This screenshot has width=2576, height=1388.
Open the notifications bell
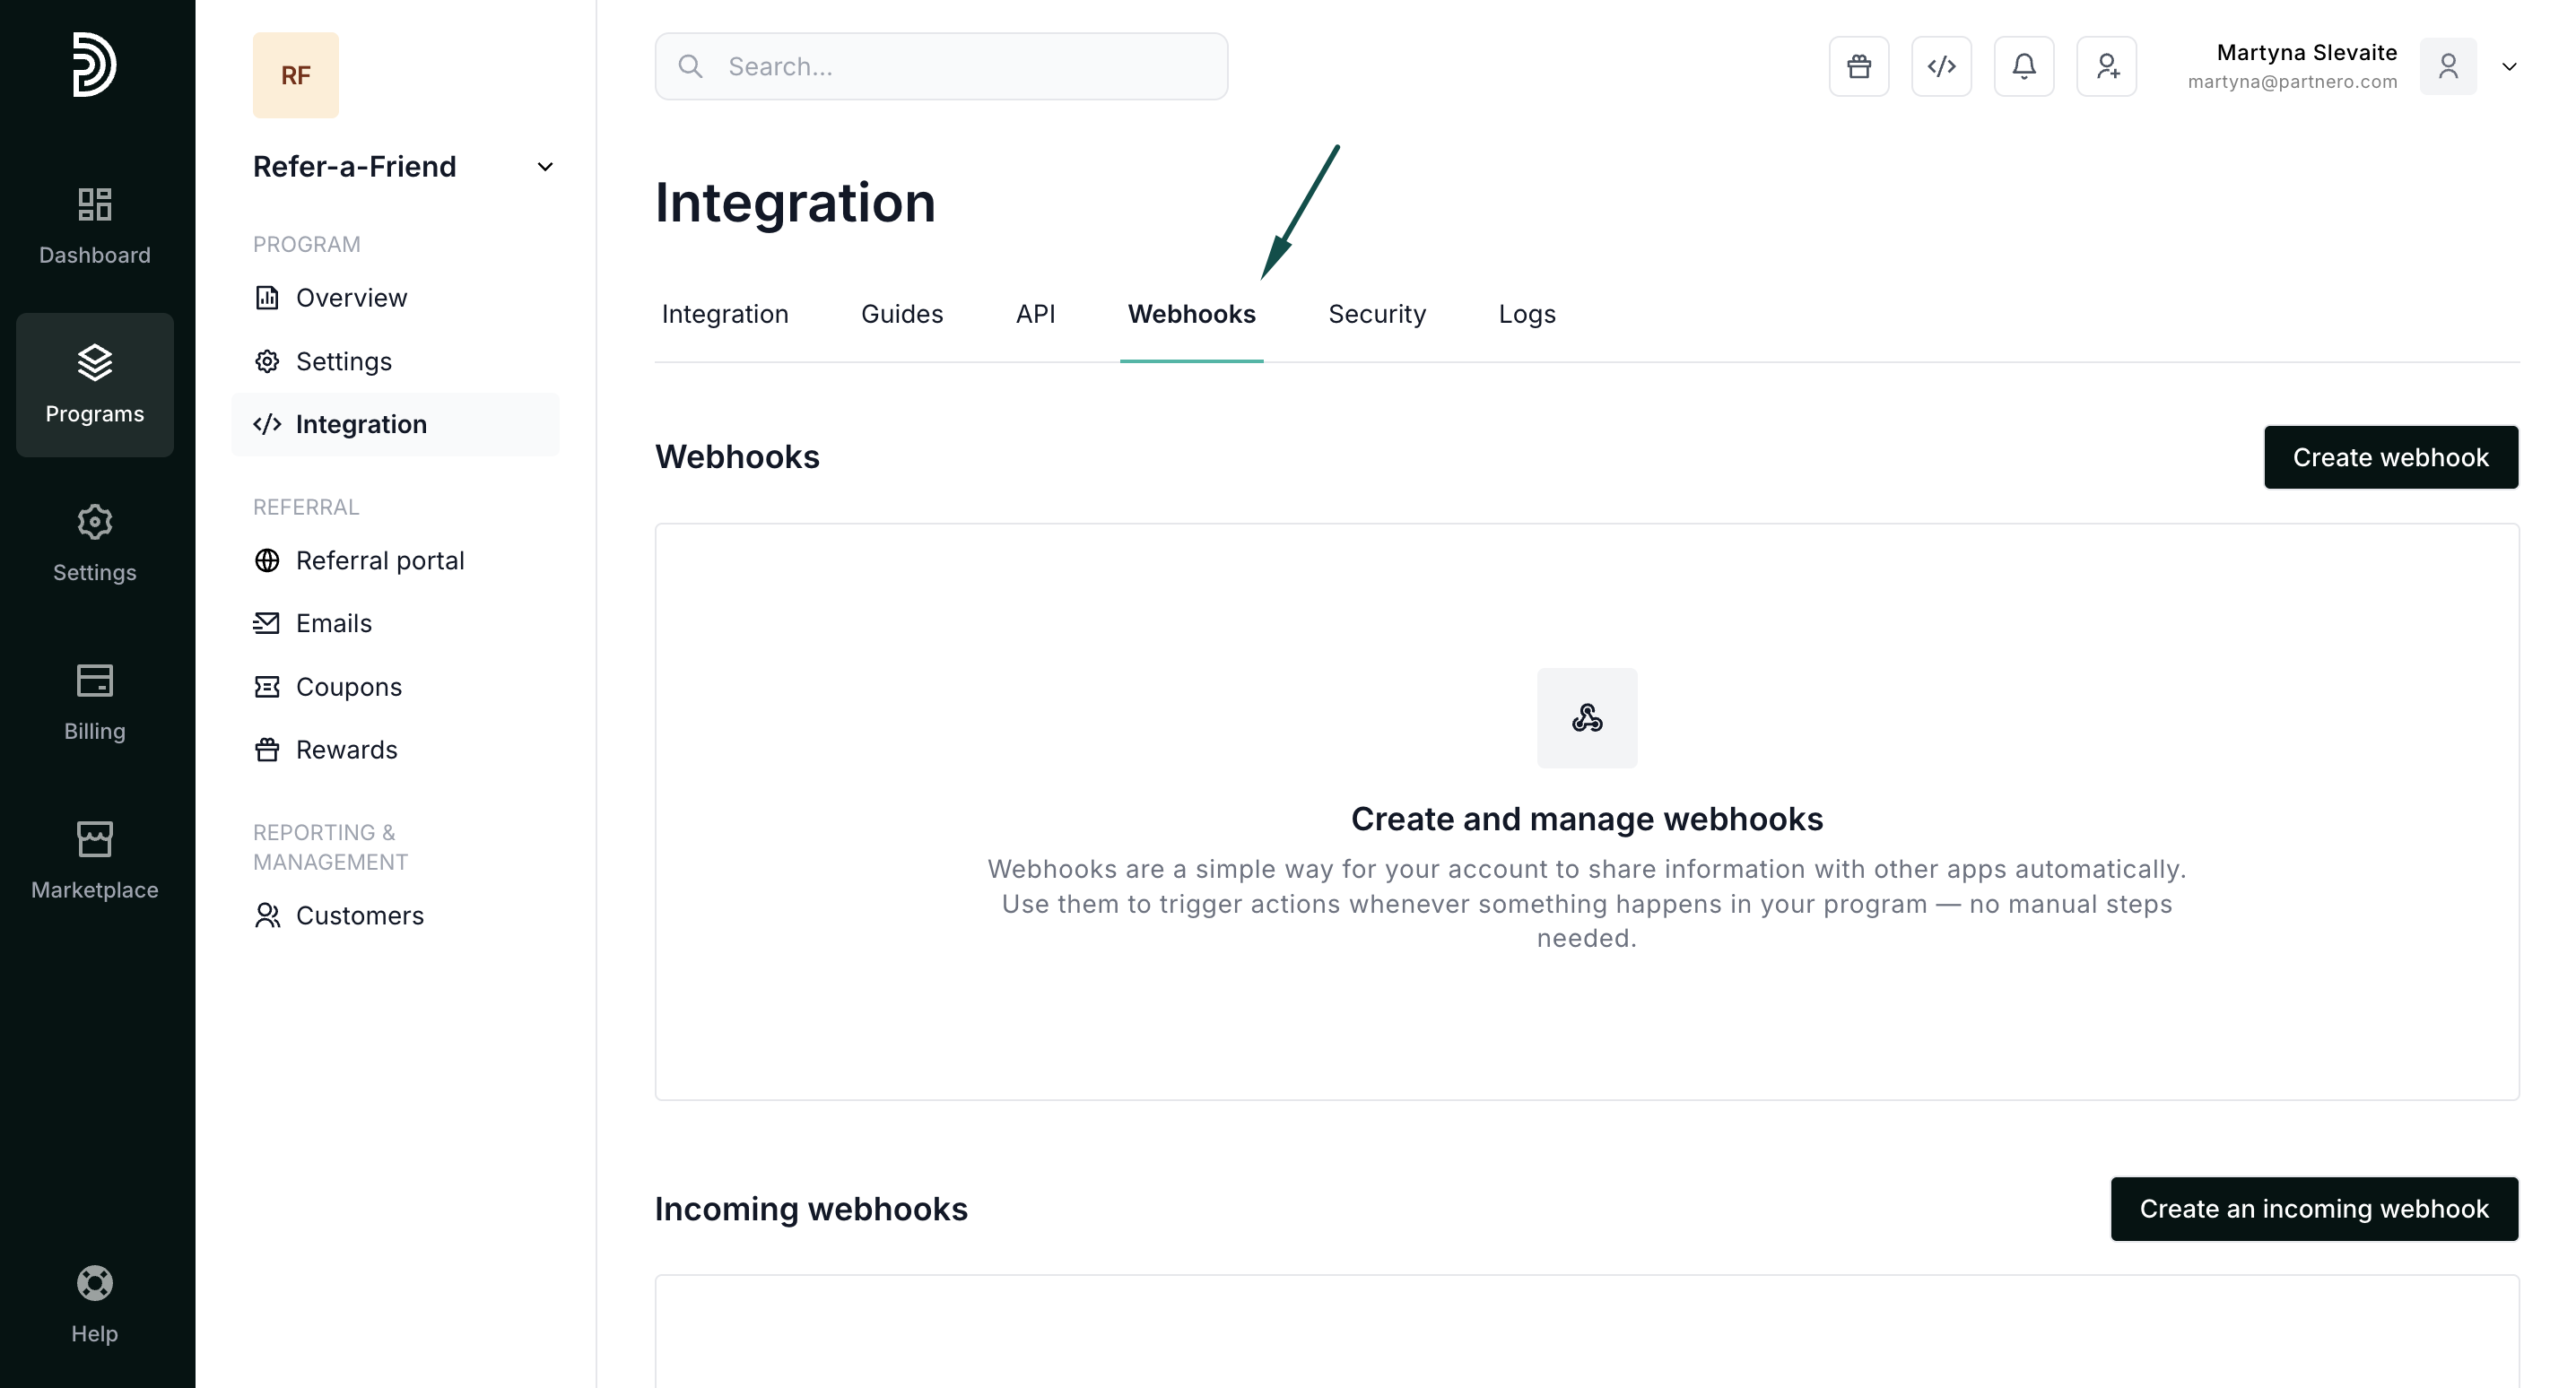2023,66
